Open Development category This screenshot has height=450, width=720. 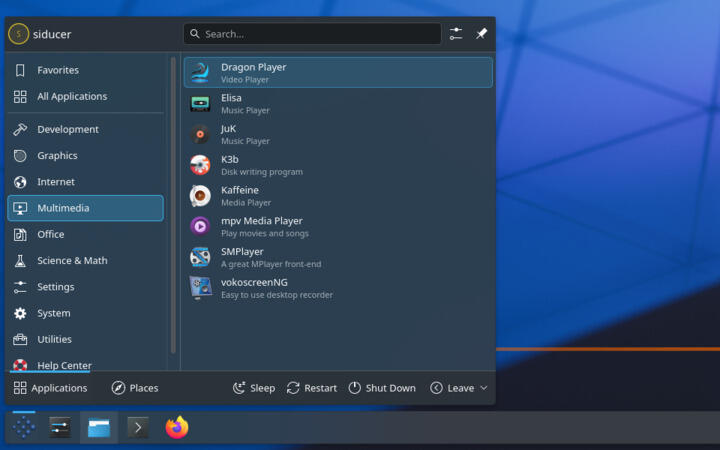(85, 129)
